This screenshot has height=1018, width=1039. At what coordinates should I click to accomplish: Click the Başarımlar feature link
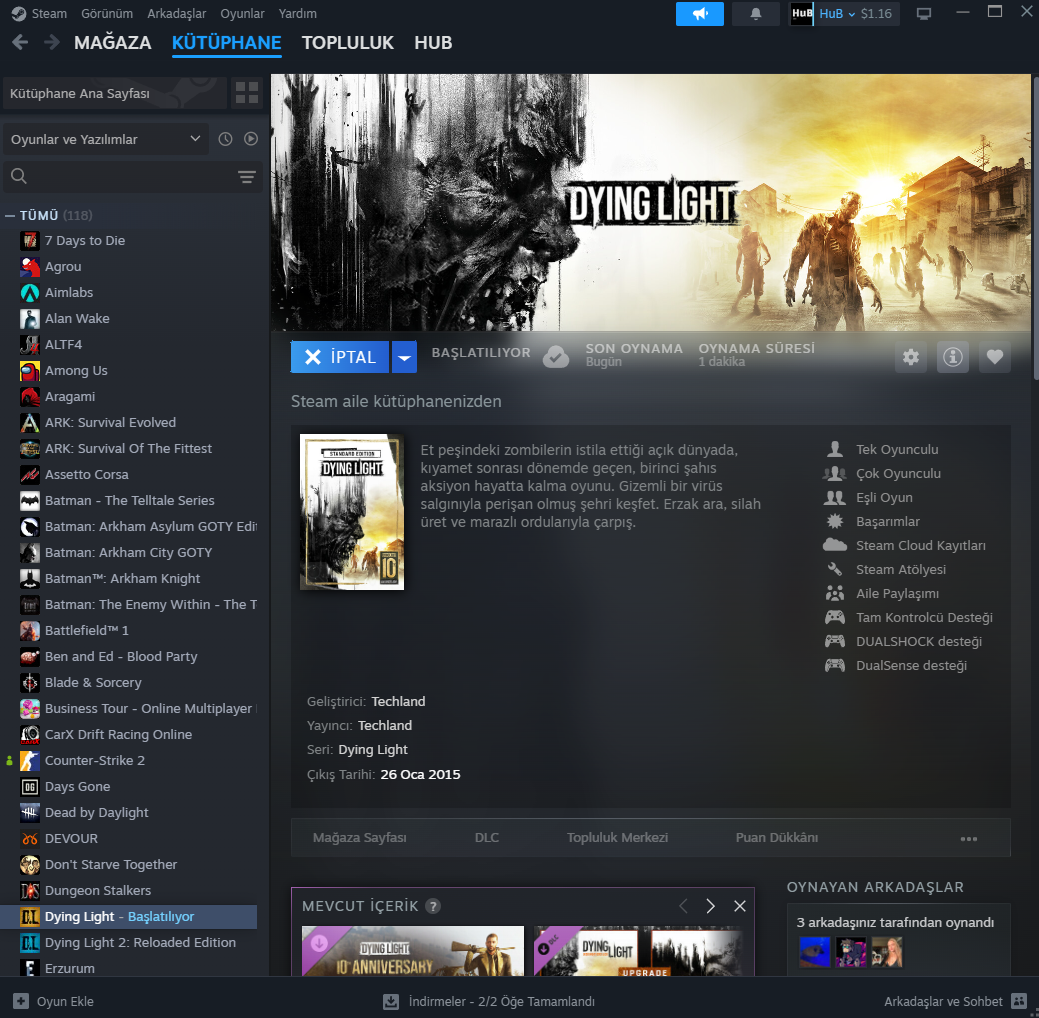[887, 522]
